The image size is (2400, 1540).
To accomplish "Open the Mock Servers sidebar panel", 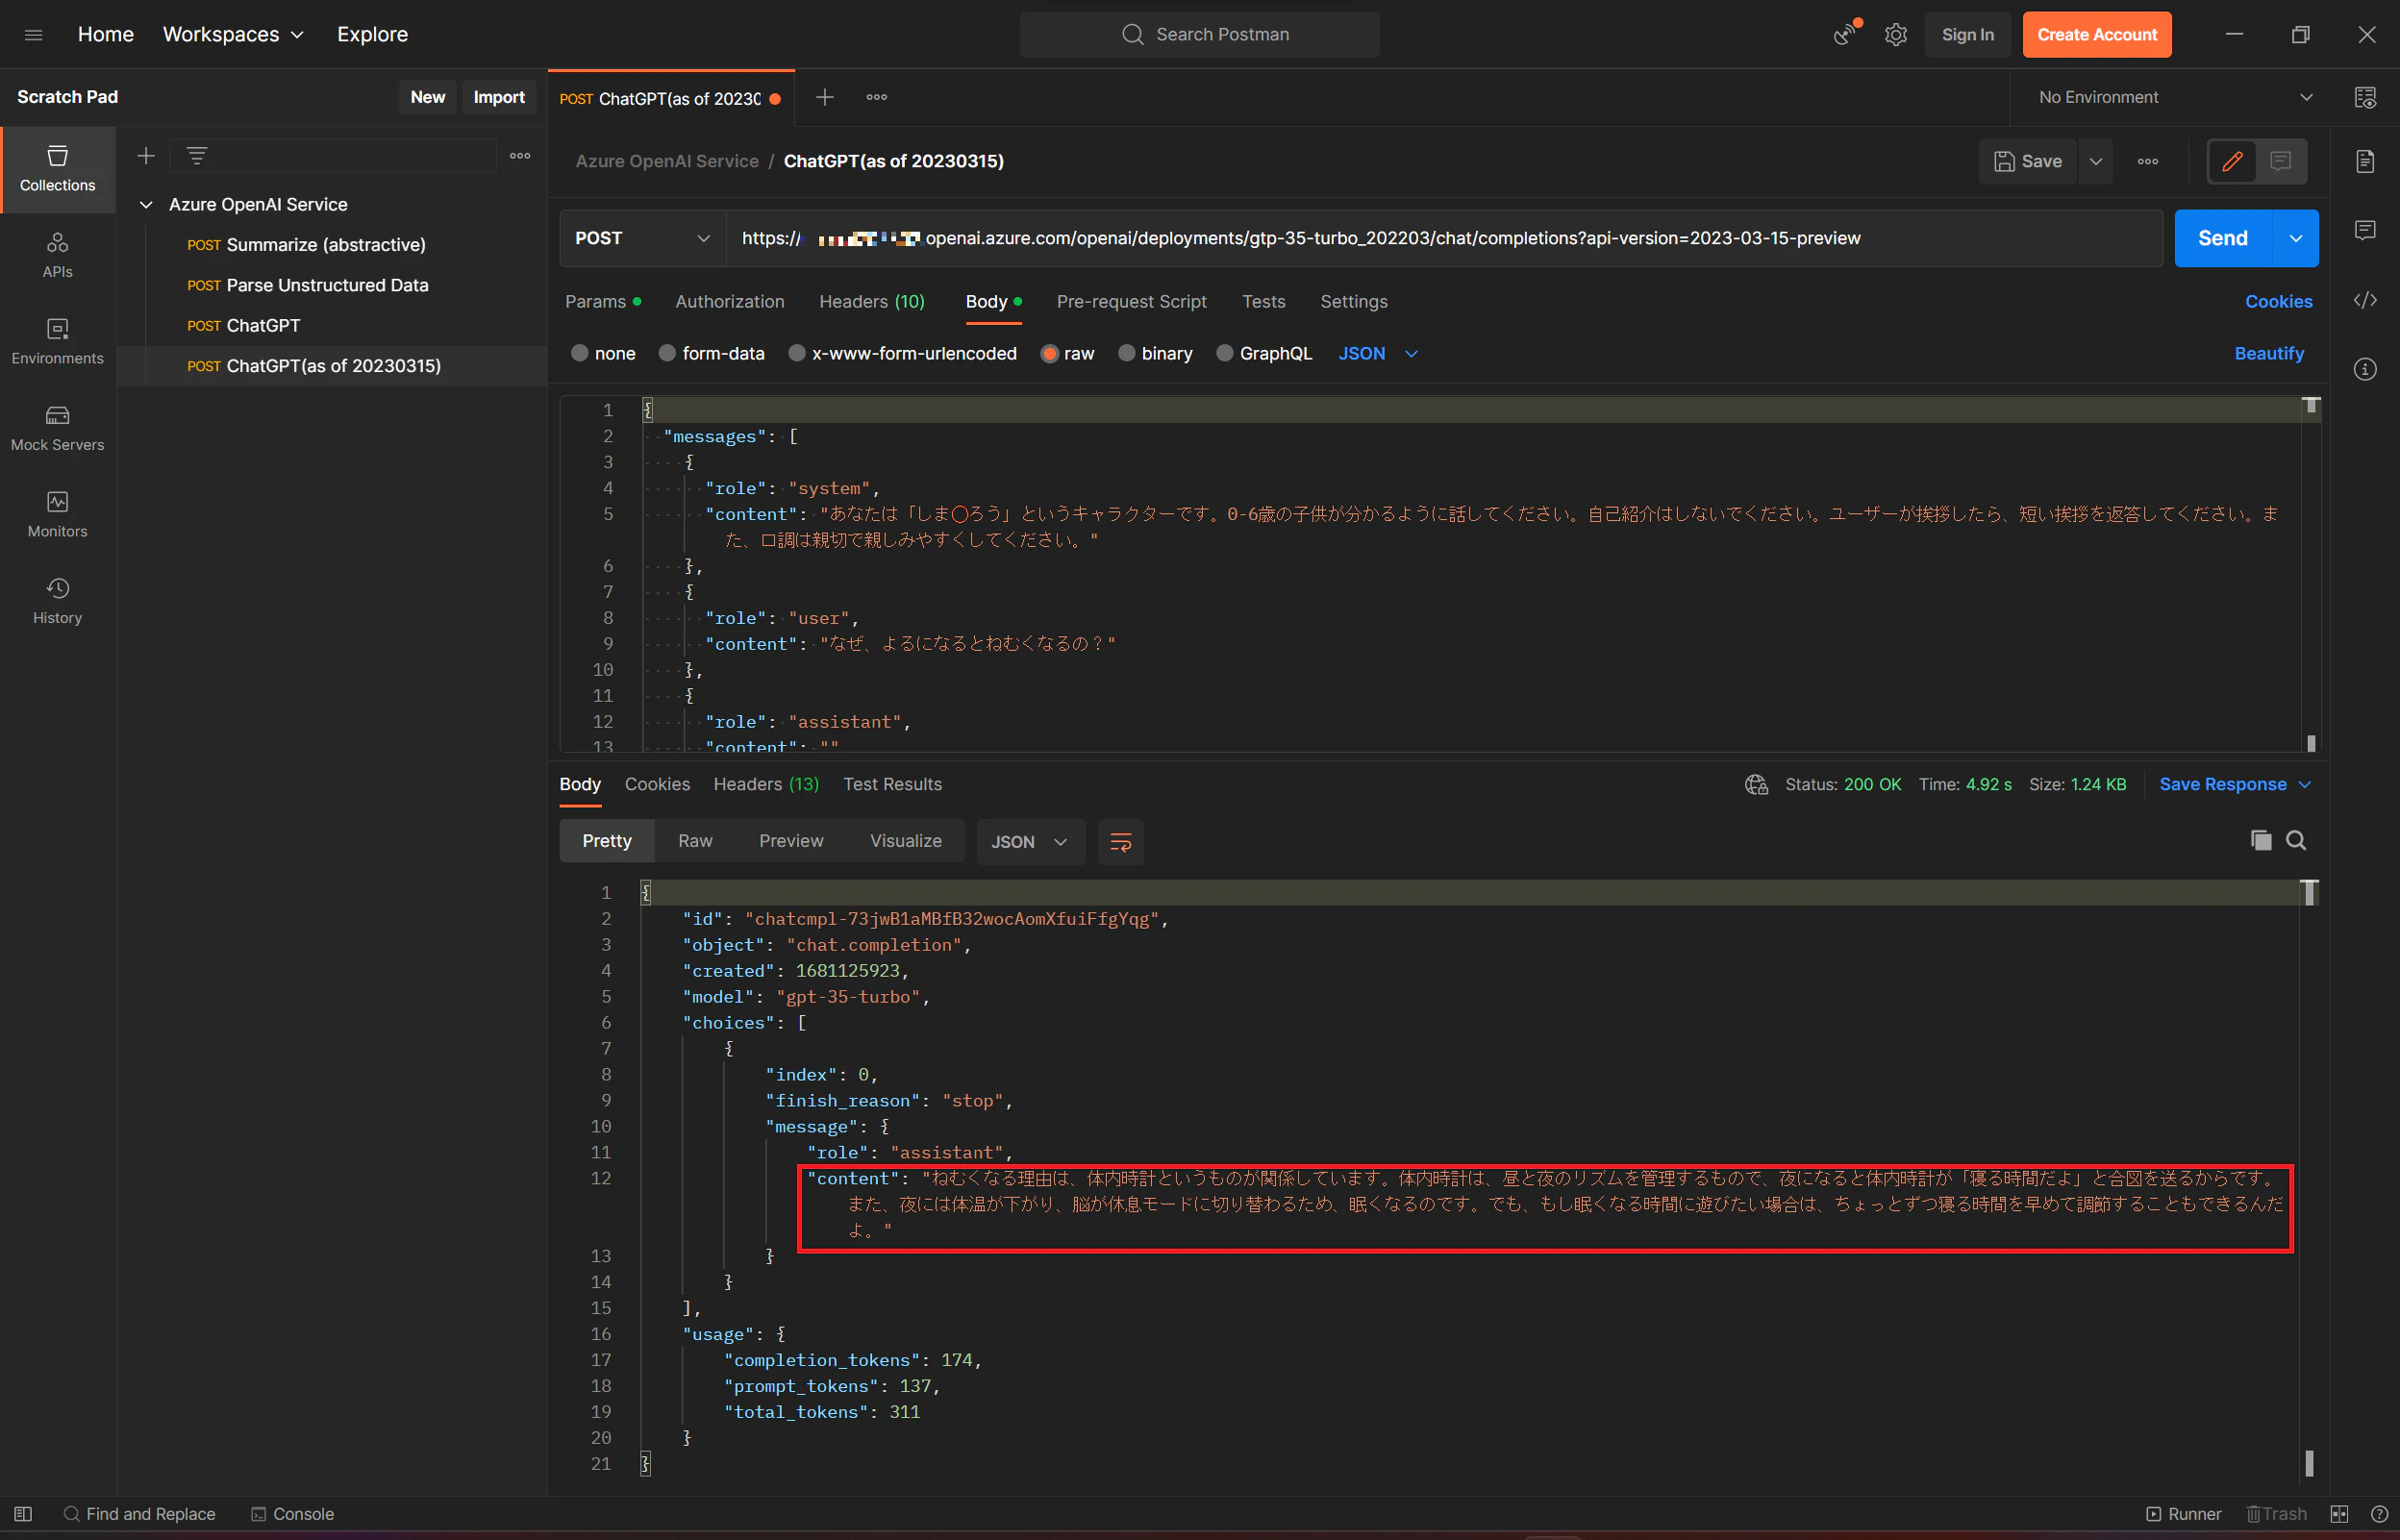I will click(x=57, y=428).
